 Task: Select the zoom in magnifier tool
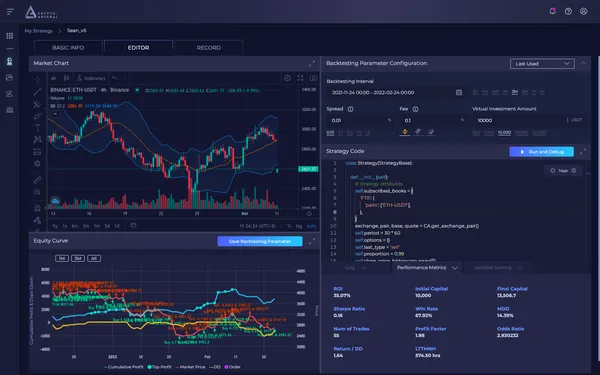(37, 192)
